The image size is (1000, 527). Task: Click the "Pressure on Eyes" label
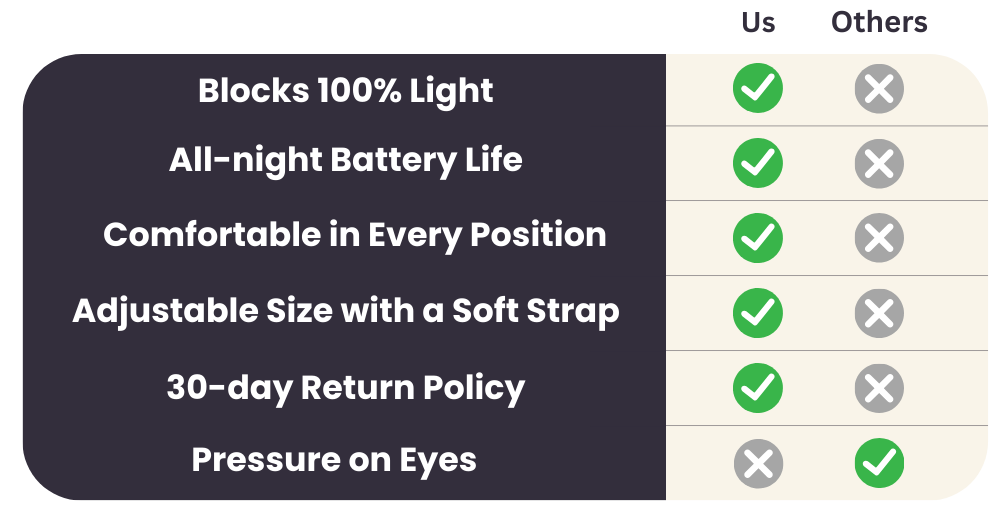pyautogui.click(x=334, y=460)
